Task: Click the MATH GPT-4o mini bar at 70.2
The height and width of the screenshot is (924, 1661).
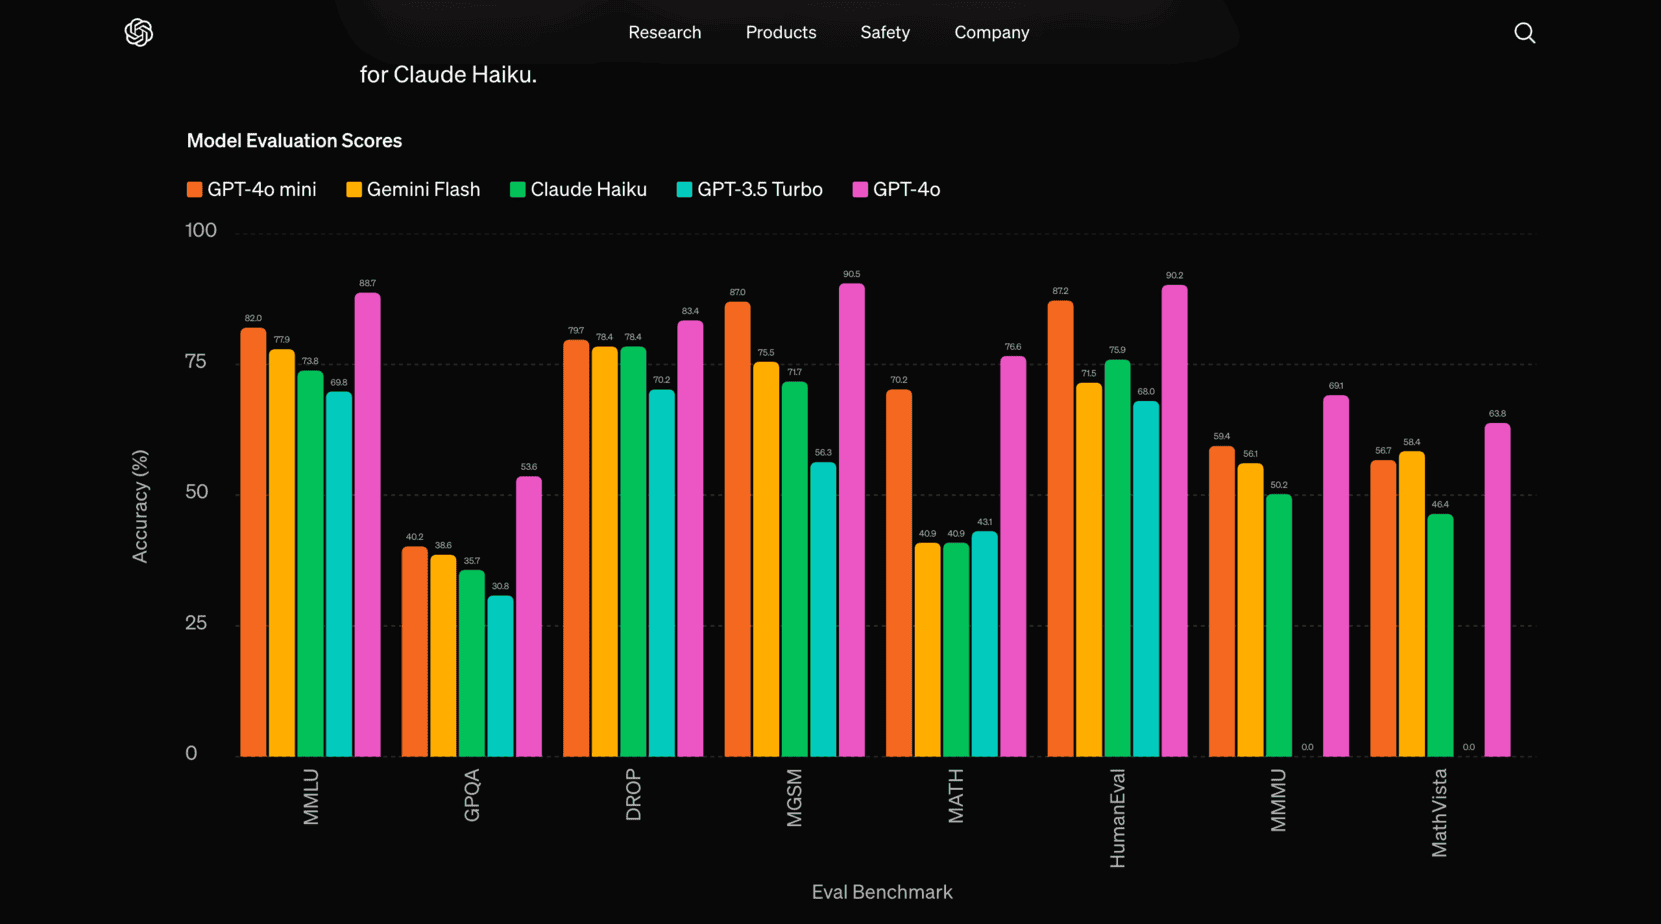Action: [x=899, y=573]
